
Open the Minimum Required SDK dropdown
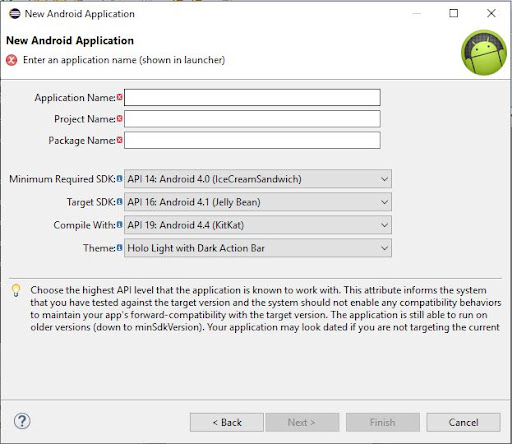[x=258, y=179]
